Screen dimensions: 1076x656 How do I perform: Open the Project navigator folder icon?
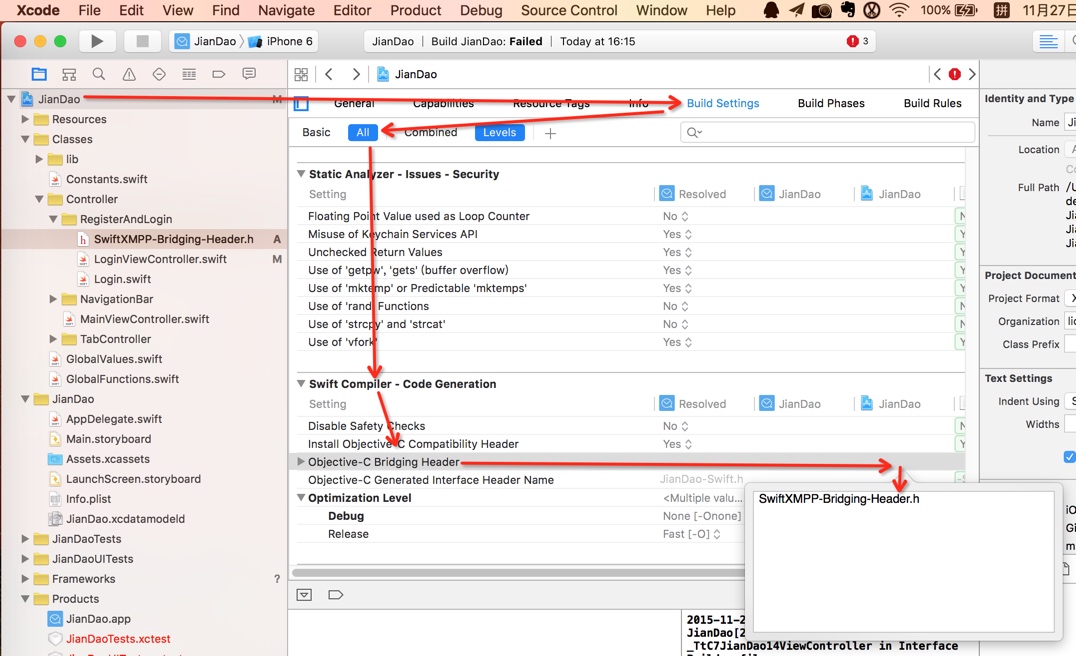point(39,74)
